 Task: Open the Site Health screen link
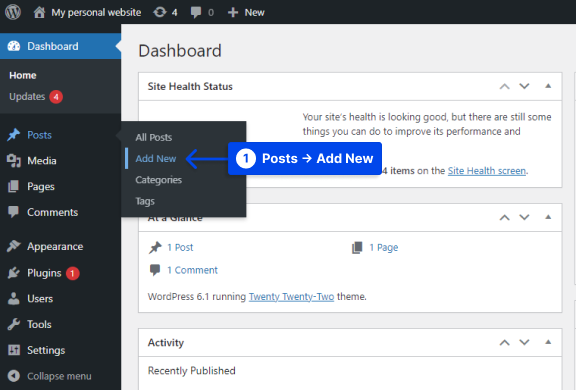pos(487,171)
